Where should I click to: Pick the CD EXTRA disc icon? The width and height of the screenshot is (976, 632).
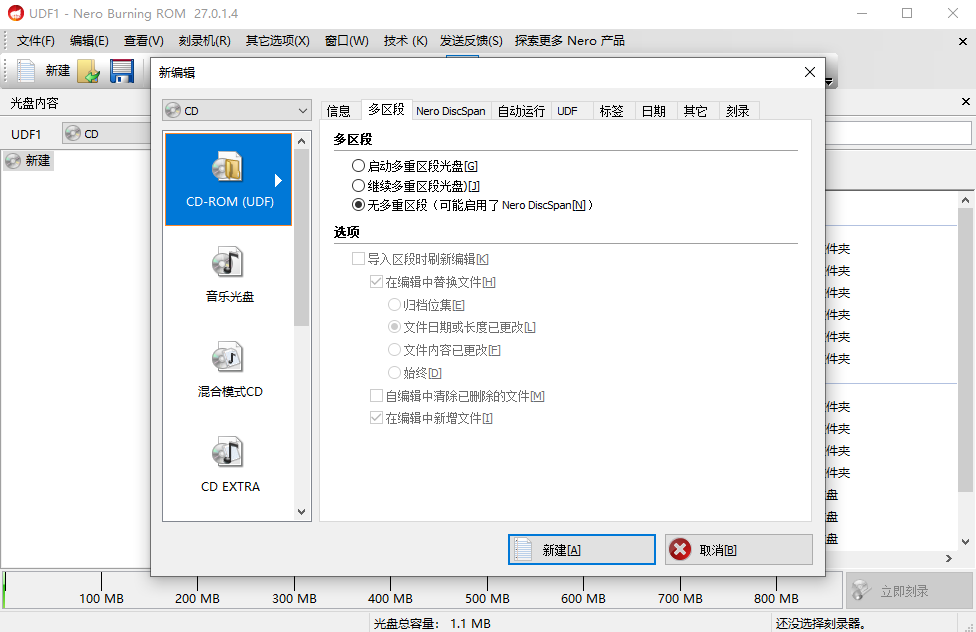click(228, 453)
